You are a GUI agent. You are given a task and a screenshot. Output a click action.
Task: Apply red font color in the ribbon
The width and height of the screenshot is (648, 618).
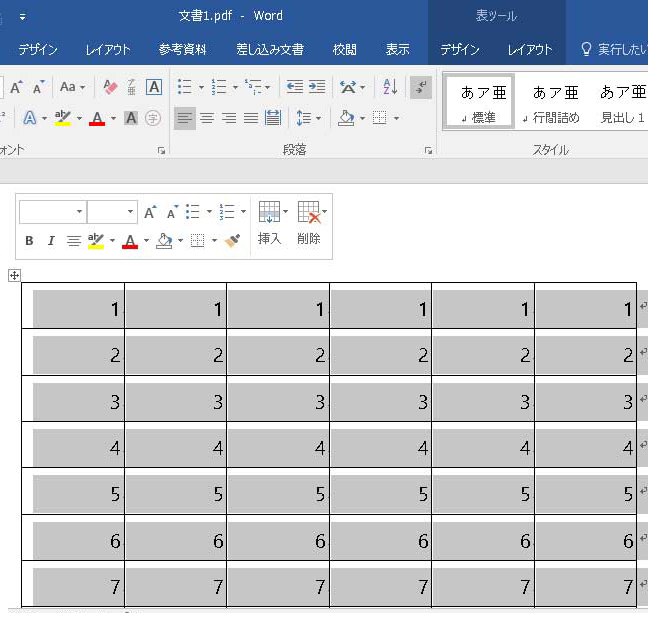coord(97,119)
